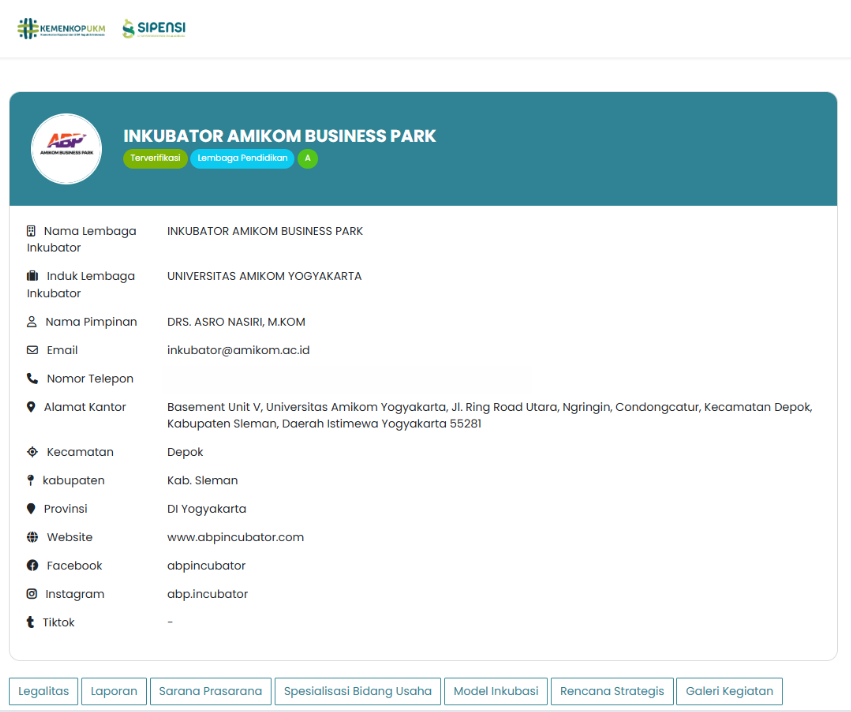Open Rencana Strategis section

click(x=612, y=691)
